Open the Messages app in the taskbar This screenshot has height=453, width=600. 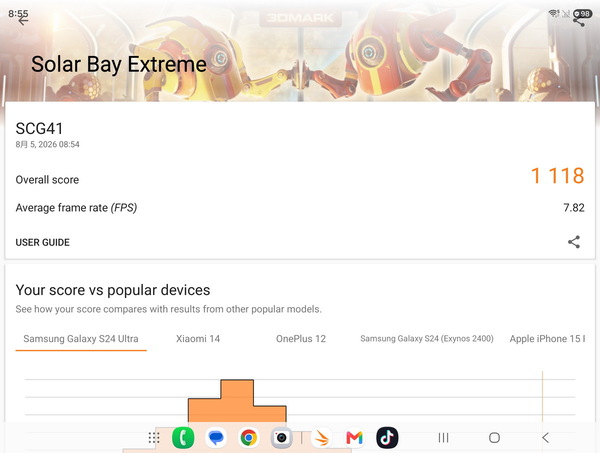pos(216,438)
